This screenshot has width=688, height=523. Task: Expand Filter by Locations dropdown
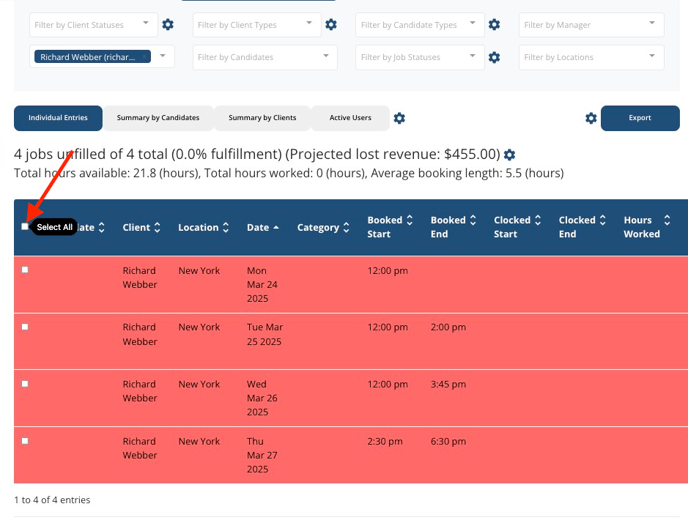click(591, 57)
